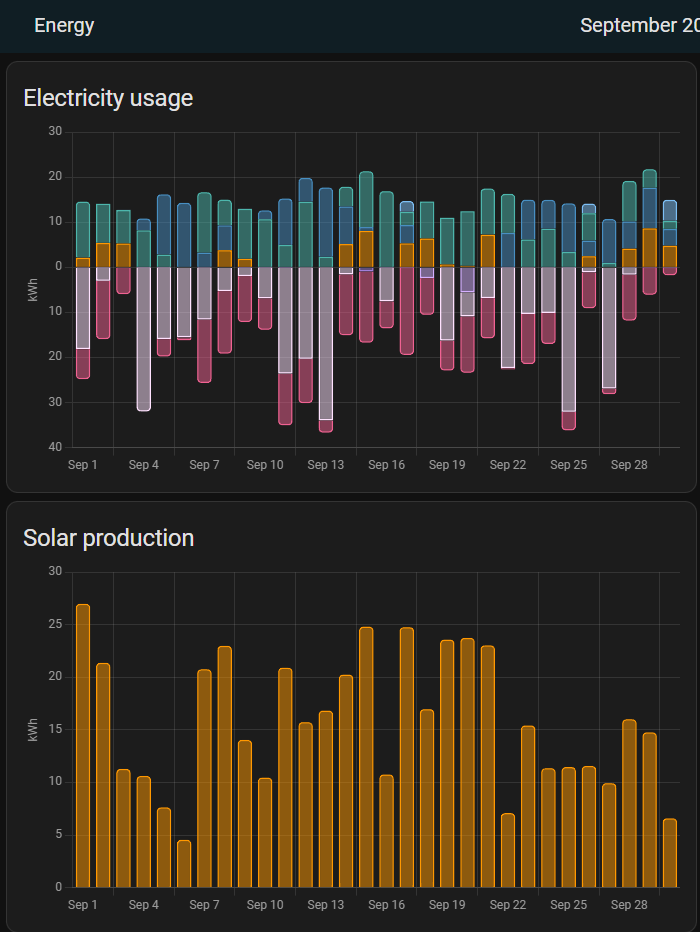Click the Electricity usage card title
The height and width of the screenshot is (932, 700).
pyautogui.click(x=109, y=98)
